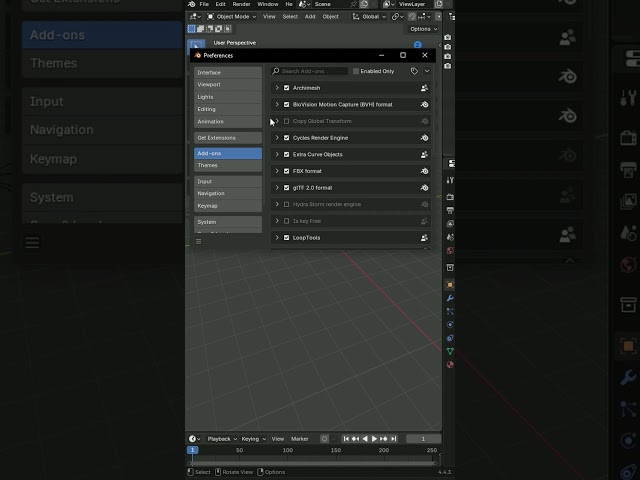Open the green Object Data properties tab

(x=450, y=351)
